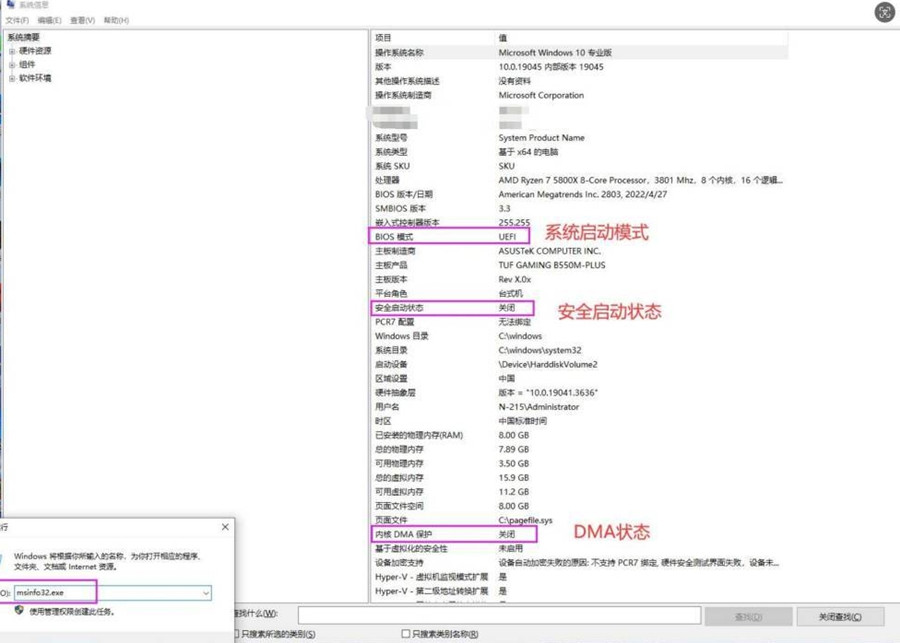The width and height of the screenshot is (900, 643).
Task: Click the 查找什么 search input field
Action: (498, 615)
